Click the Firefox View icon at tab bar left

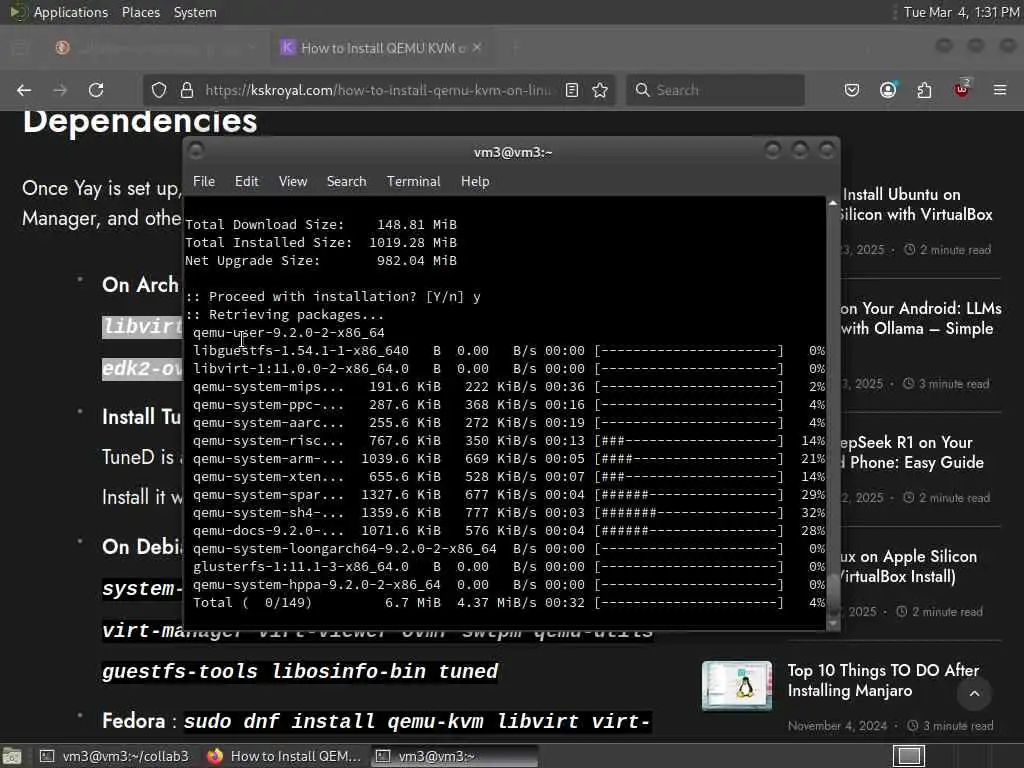click(20, 48)
